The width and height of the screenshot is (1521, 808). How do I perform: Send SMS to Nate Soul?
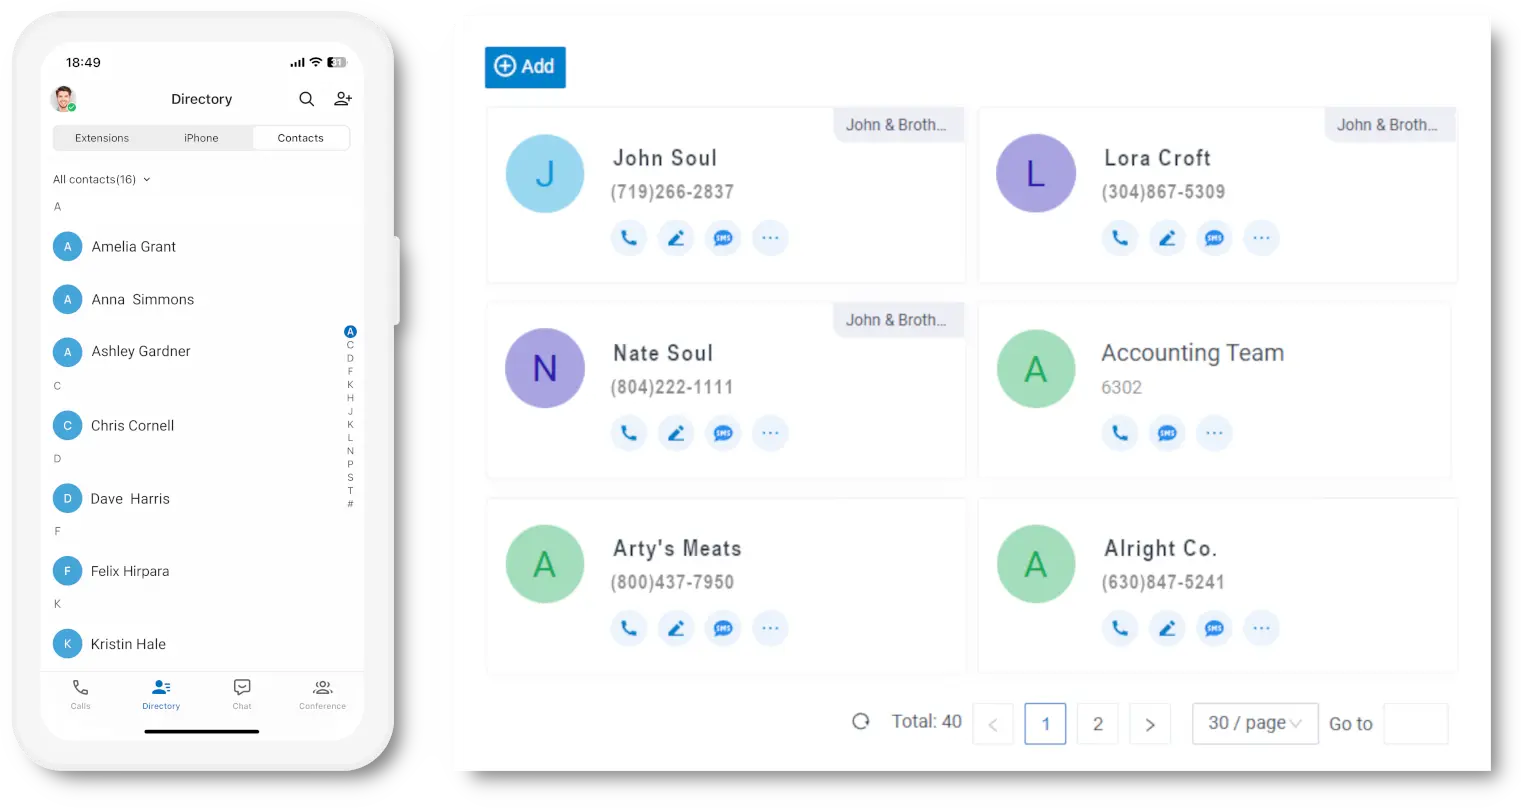pyautogui.click(x=723, y=433)
